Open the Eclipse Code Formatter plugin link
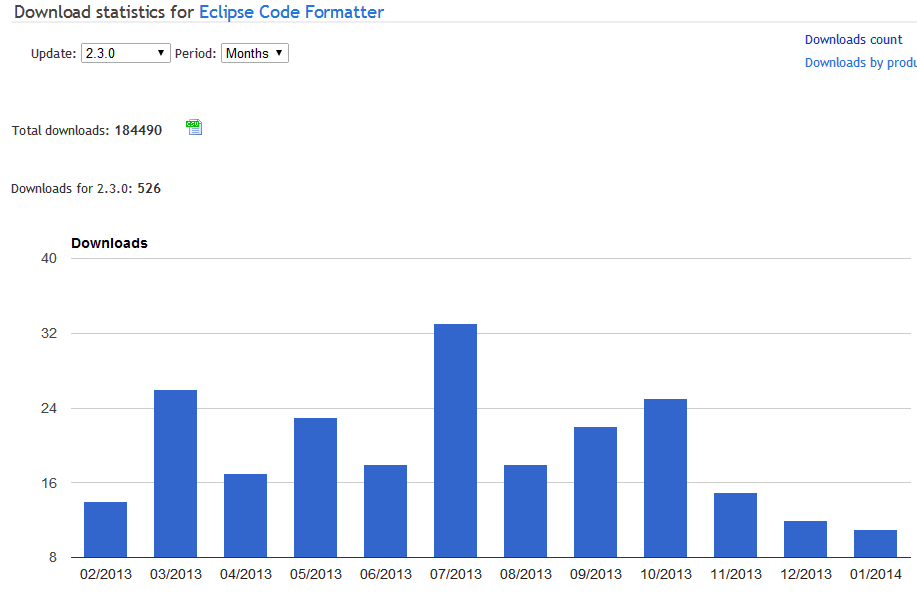 291,12
